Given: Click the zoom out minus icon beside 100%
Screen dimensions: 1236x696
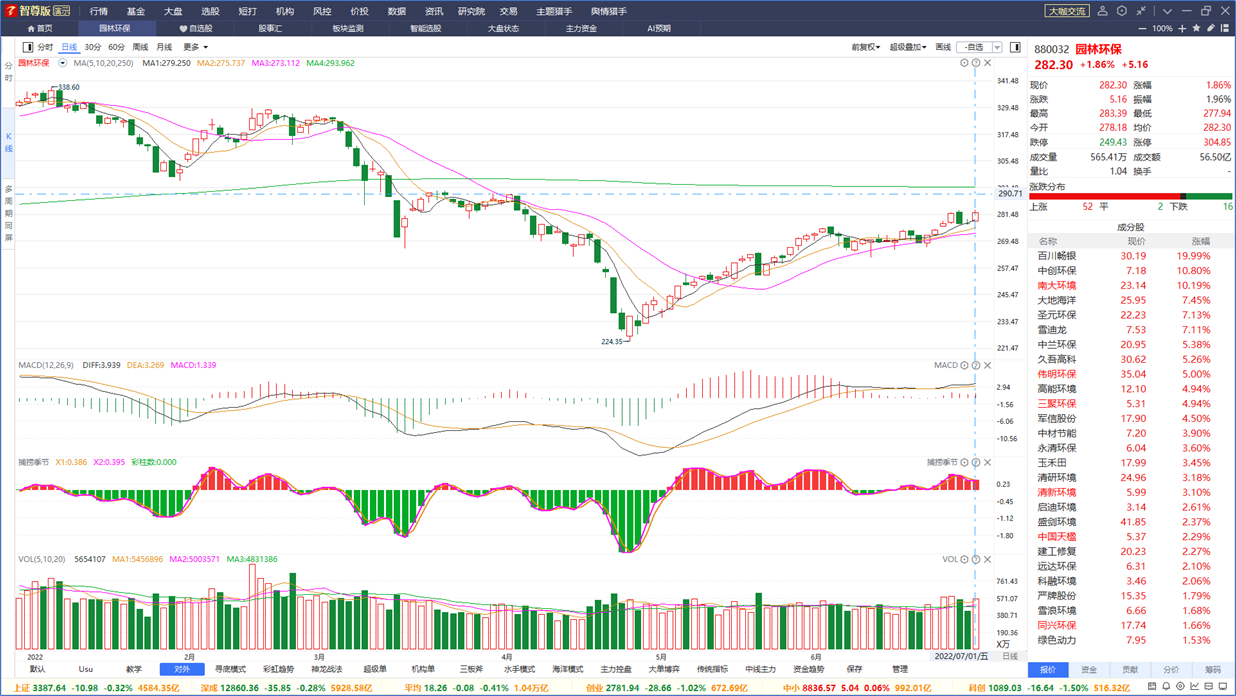Looking at the screenshot, I should 1142,29.
